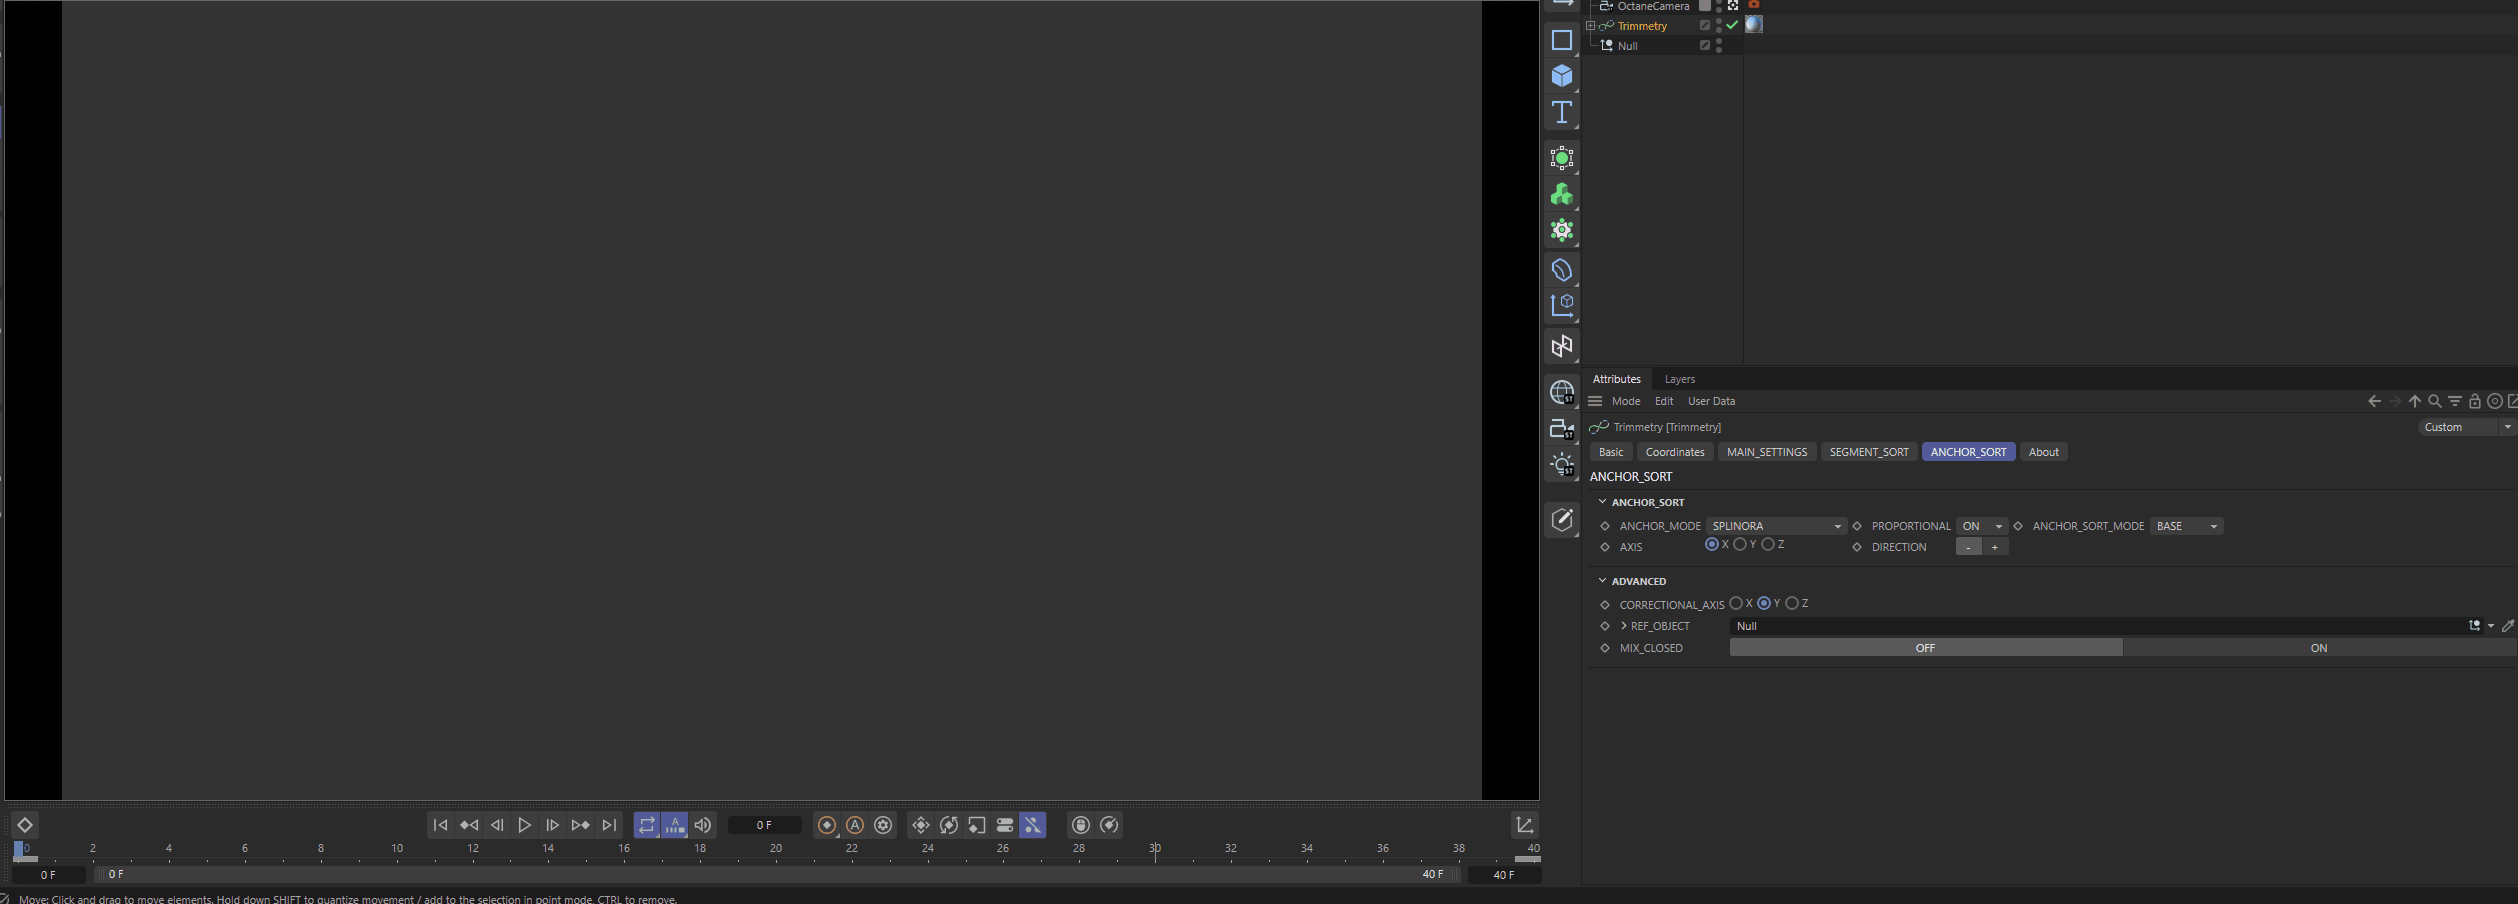Toggle point level animation icon
This screenshot has height=904, width=2518.
pos(1033,825)
